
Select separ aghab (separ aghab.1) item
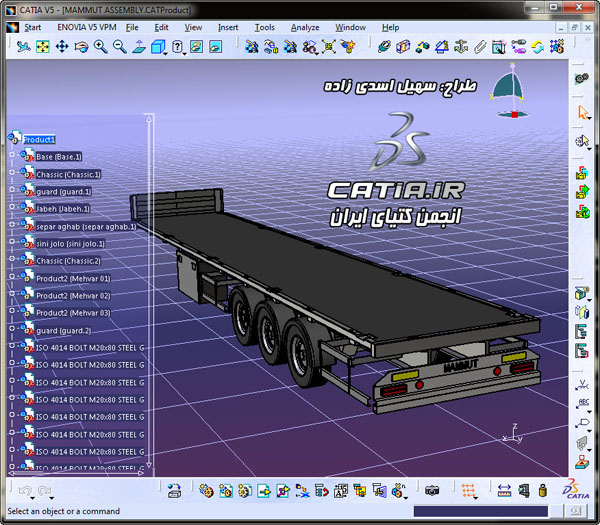(x=86, y=227)
